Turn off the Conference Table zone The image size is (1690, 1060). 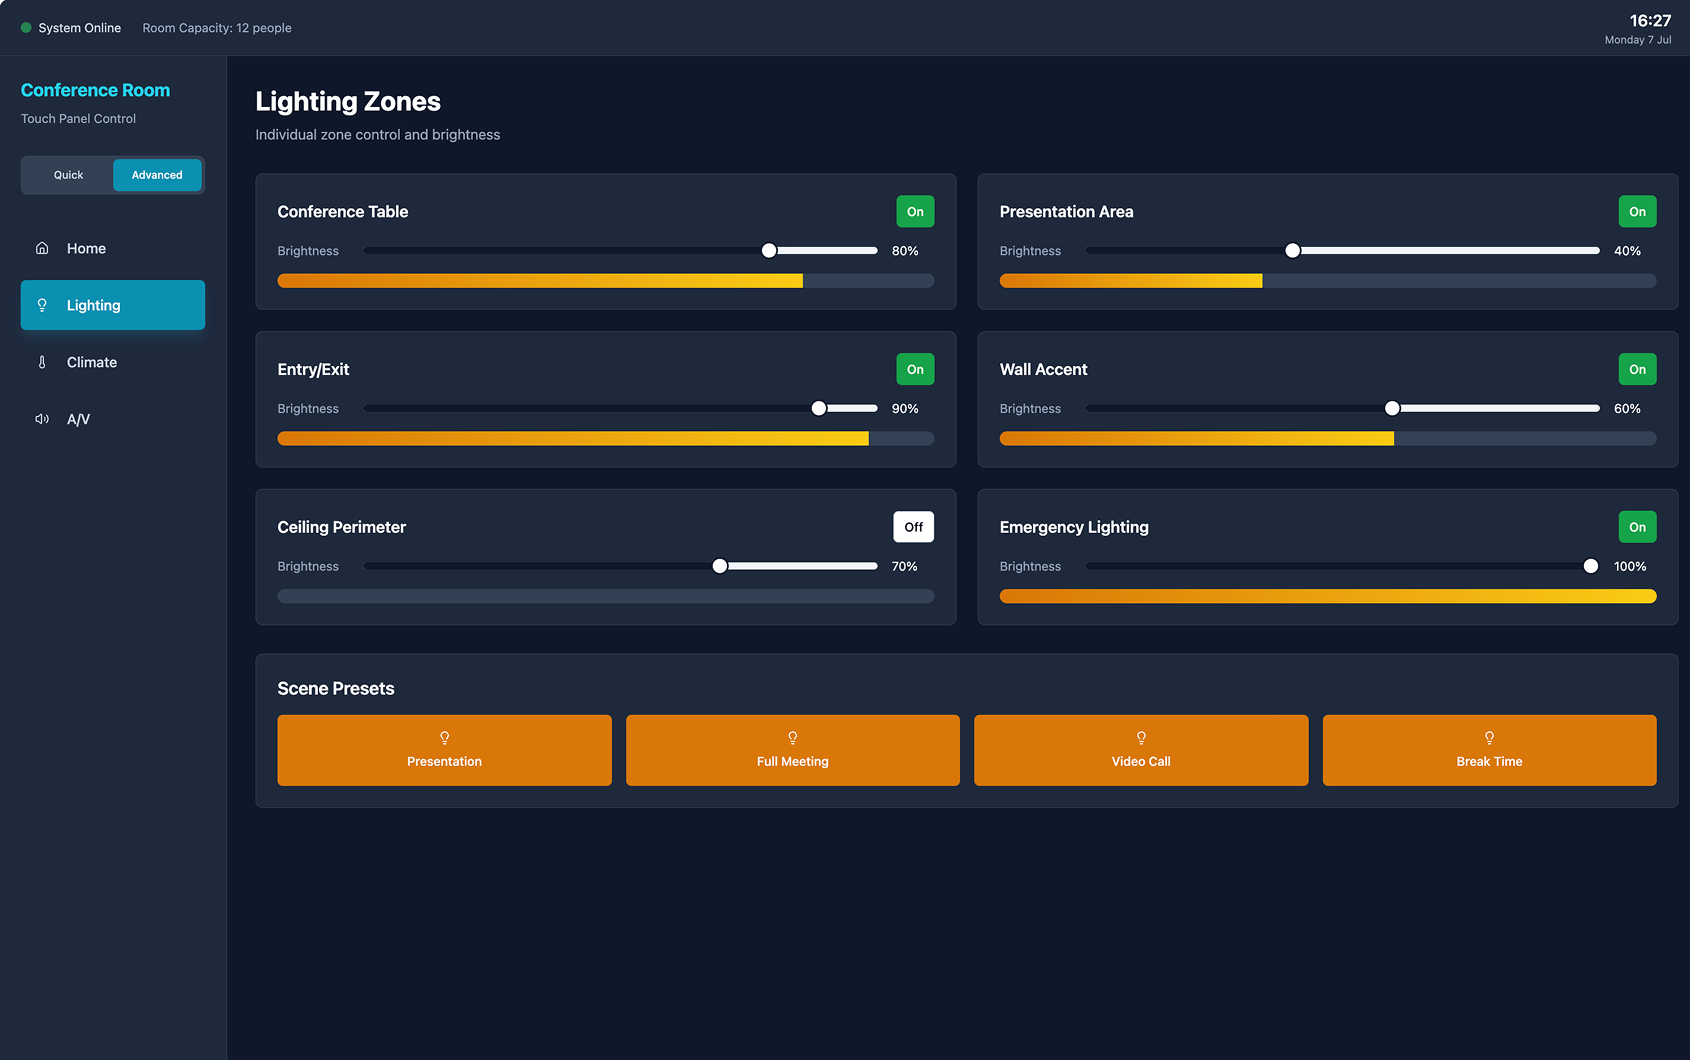915,211
